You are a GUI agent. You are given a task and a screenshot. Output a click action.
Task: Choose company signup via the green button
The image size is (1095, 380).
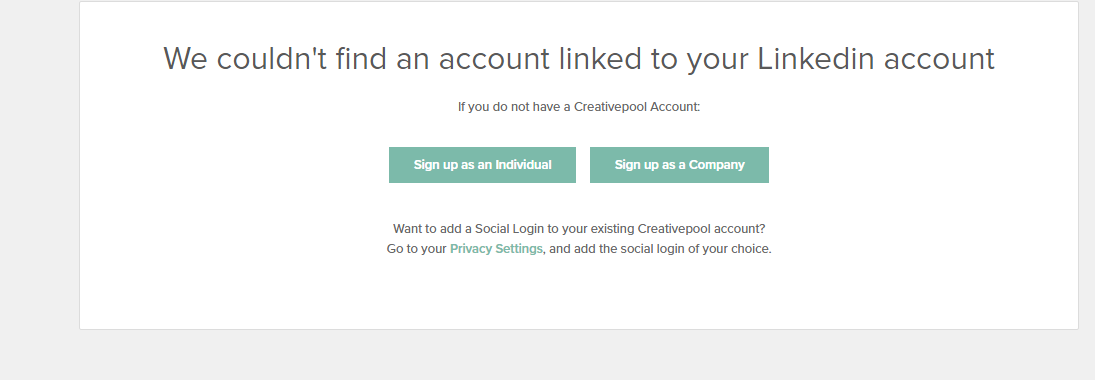tap(679, 165)
